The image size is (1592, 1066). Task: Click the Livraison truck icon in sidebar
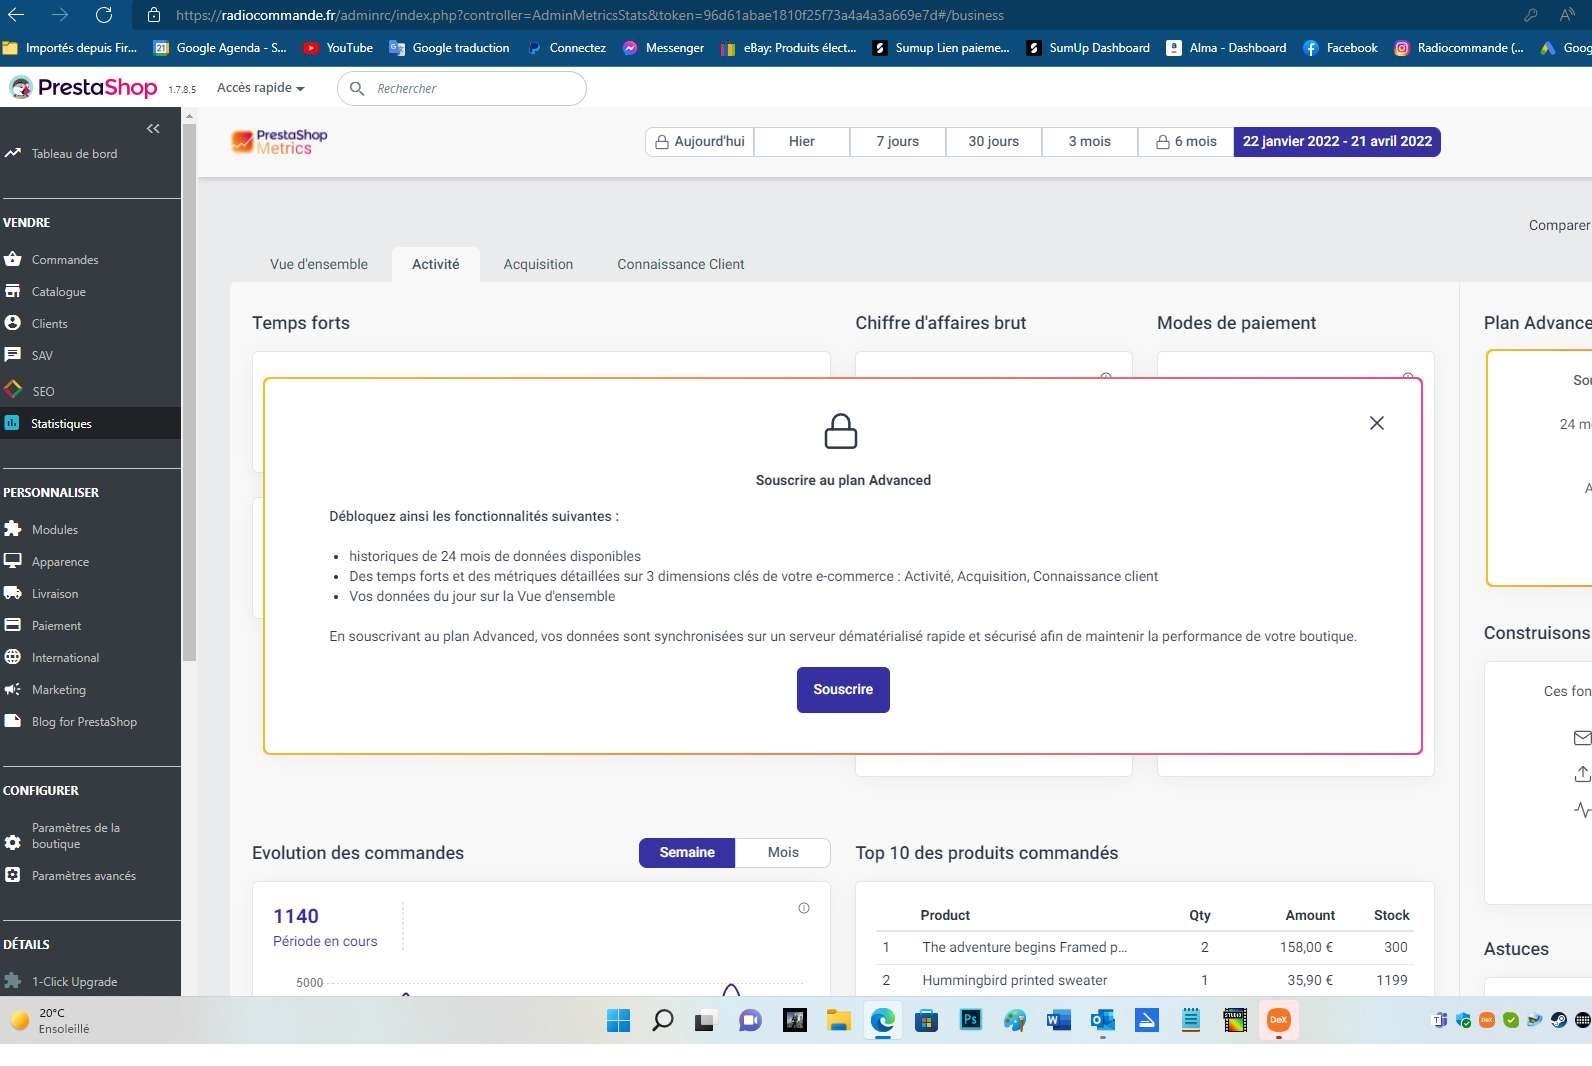pyautogui.click(x=13, y=593)
